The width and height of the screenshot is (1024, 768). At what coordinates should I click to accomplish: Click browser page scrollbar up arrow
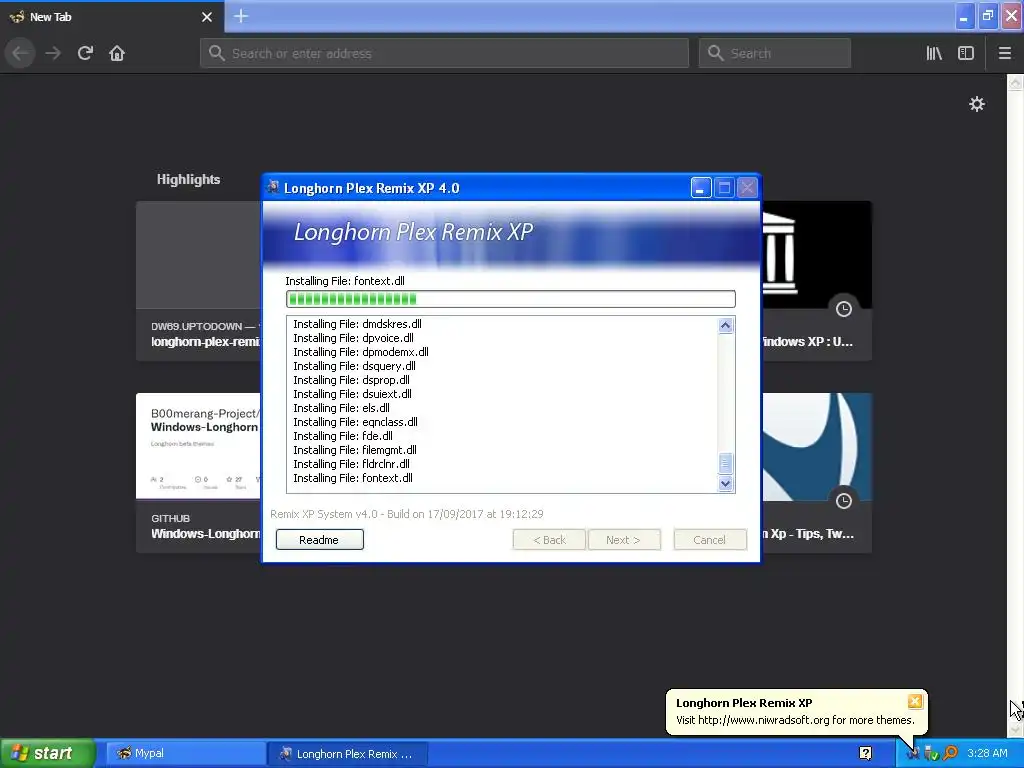1015,83
